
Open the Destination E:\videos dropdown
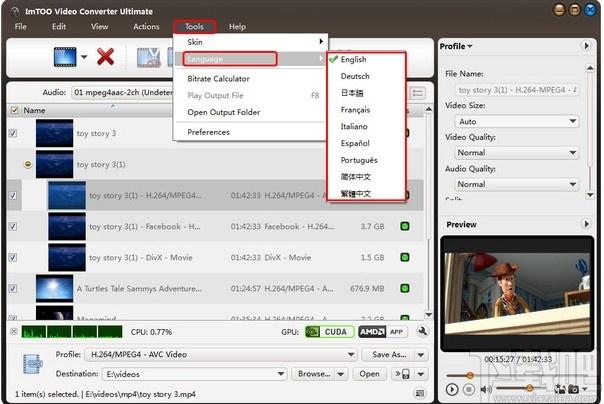pyautogui.click(x=194, y=374)
